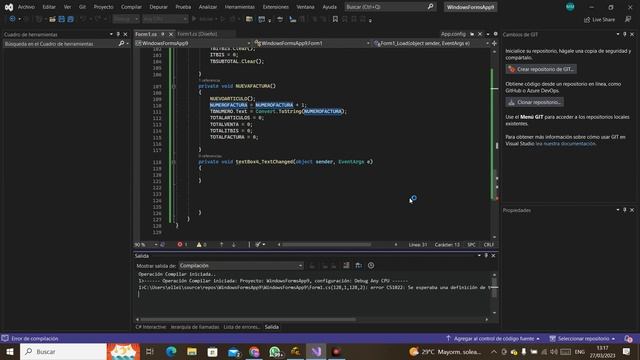Open the Cambios de GIT panel options arrow
640x360 pixels.
point(618,34)
